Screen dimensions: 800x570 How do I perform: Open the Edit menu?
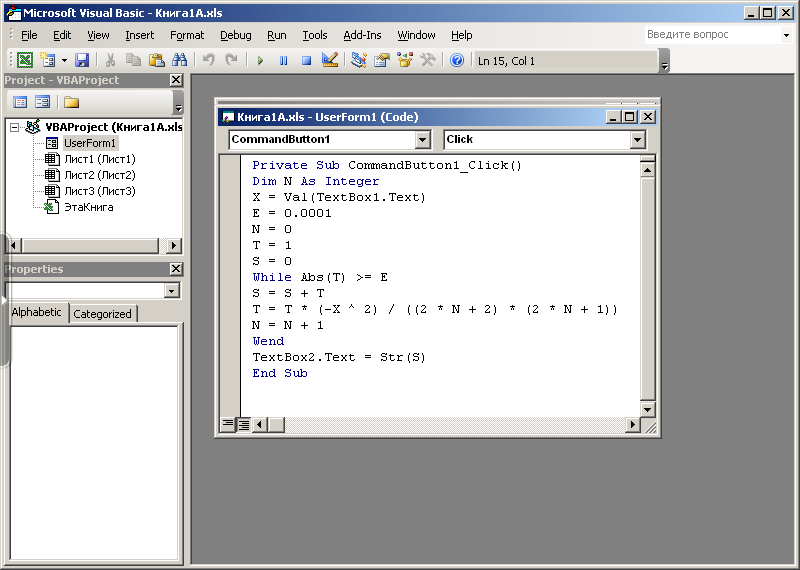click(x=62, y=35)
